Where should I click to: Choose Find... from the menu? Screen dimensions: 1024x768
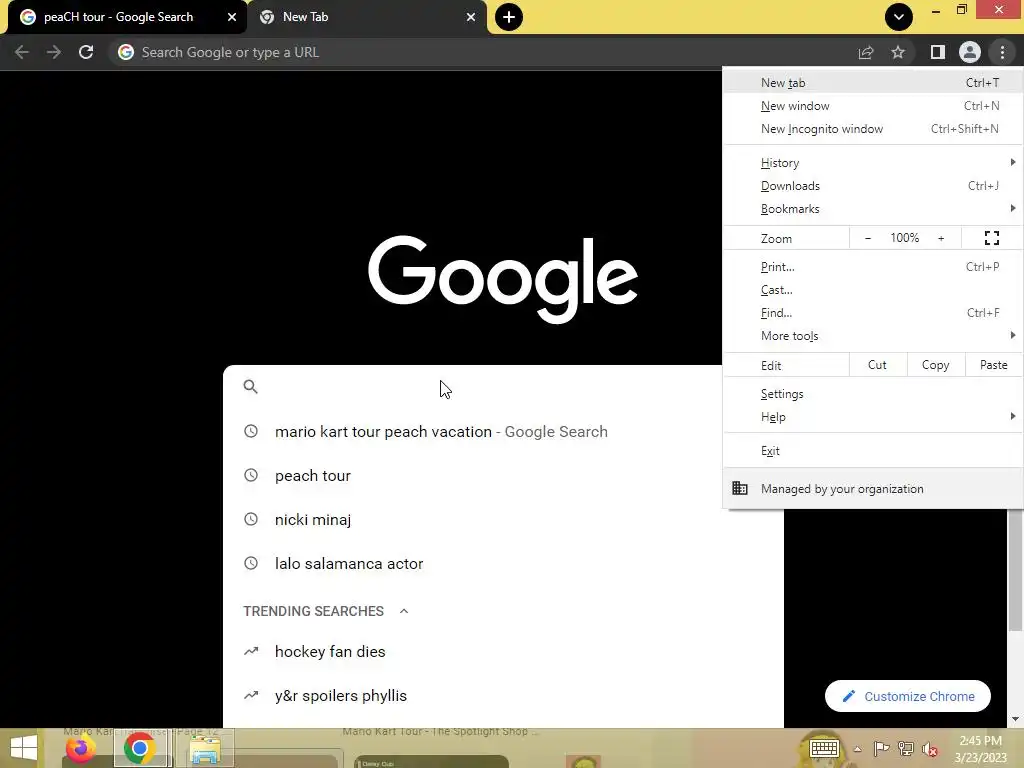click(872, 313)
